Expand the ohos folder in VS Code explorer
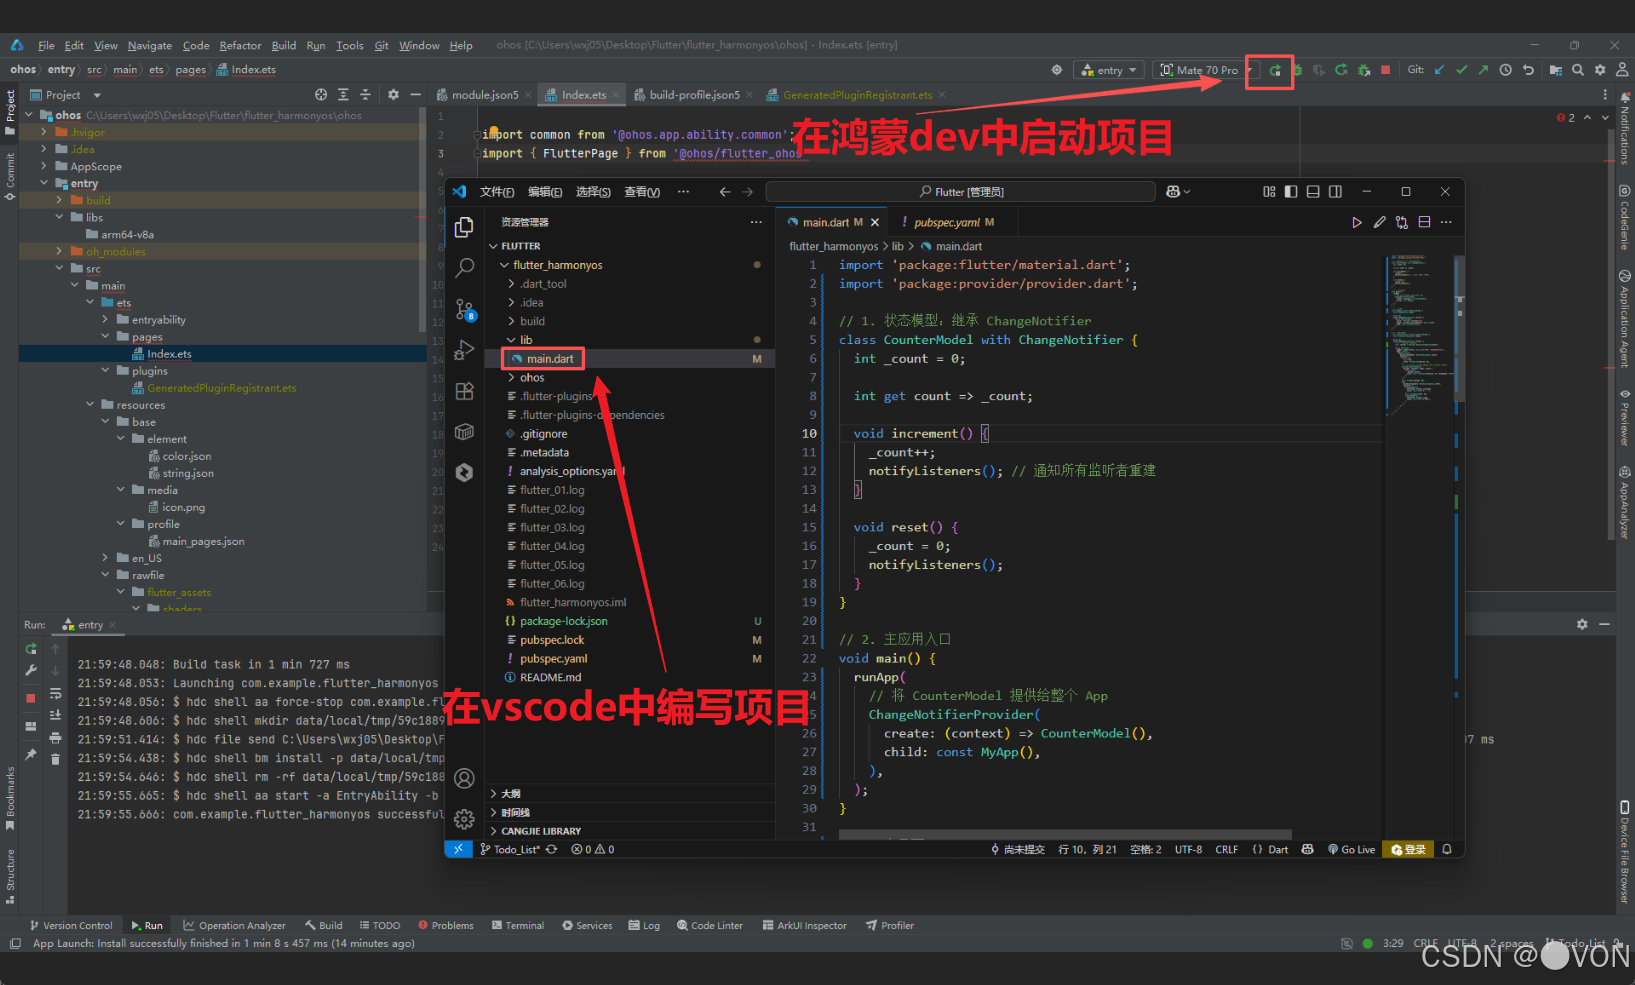This screenshot has width=1635, height=985. click(x=512, y=378)
